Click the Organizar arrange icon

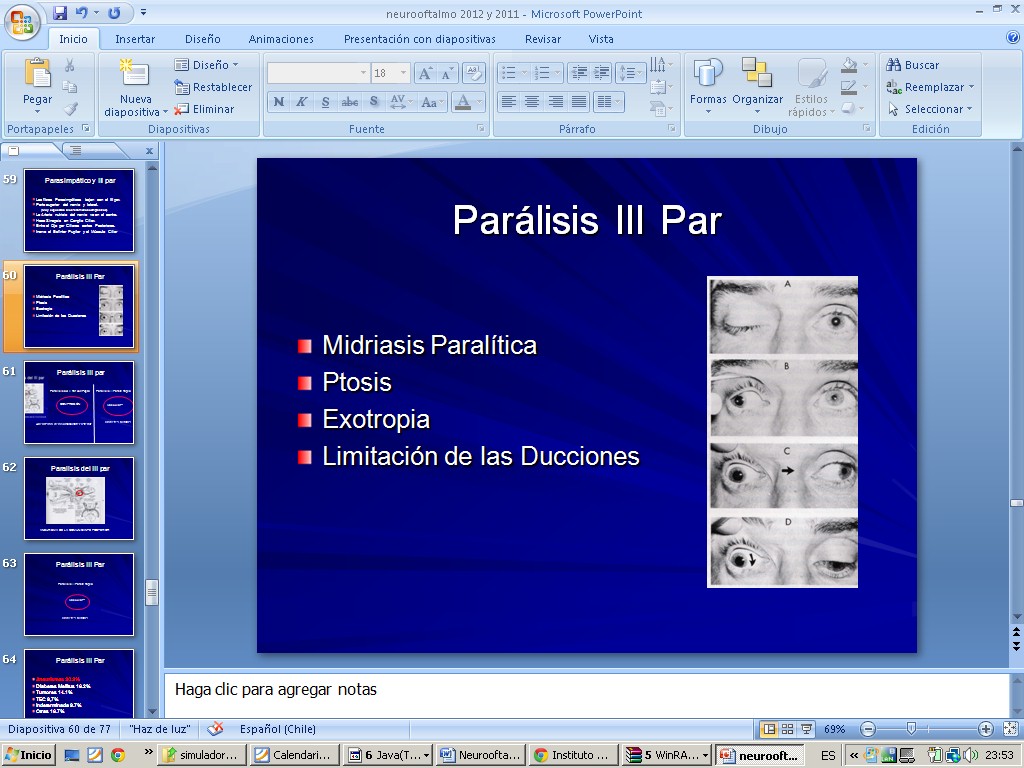(757, 75)
